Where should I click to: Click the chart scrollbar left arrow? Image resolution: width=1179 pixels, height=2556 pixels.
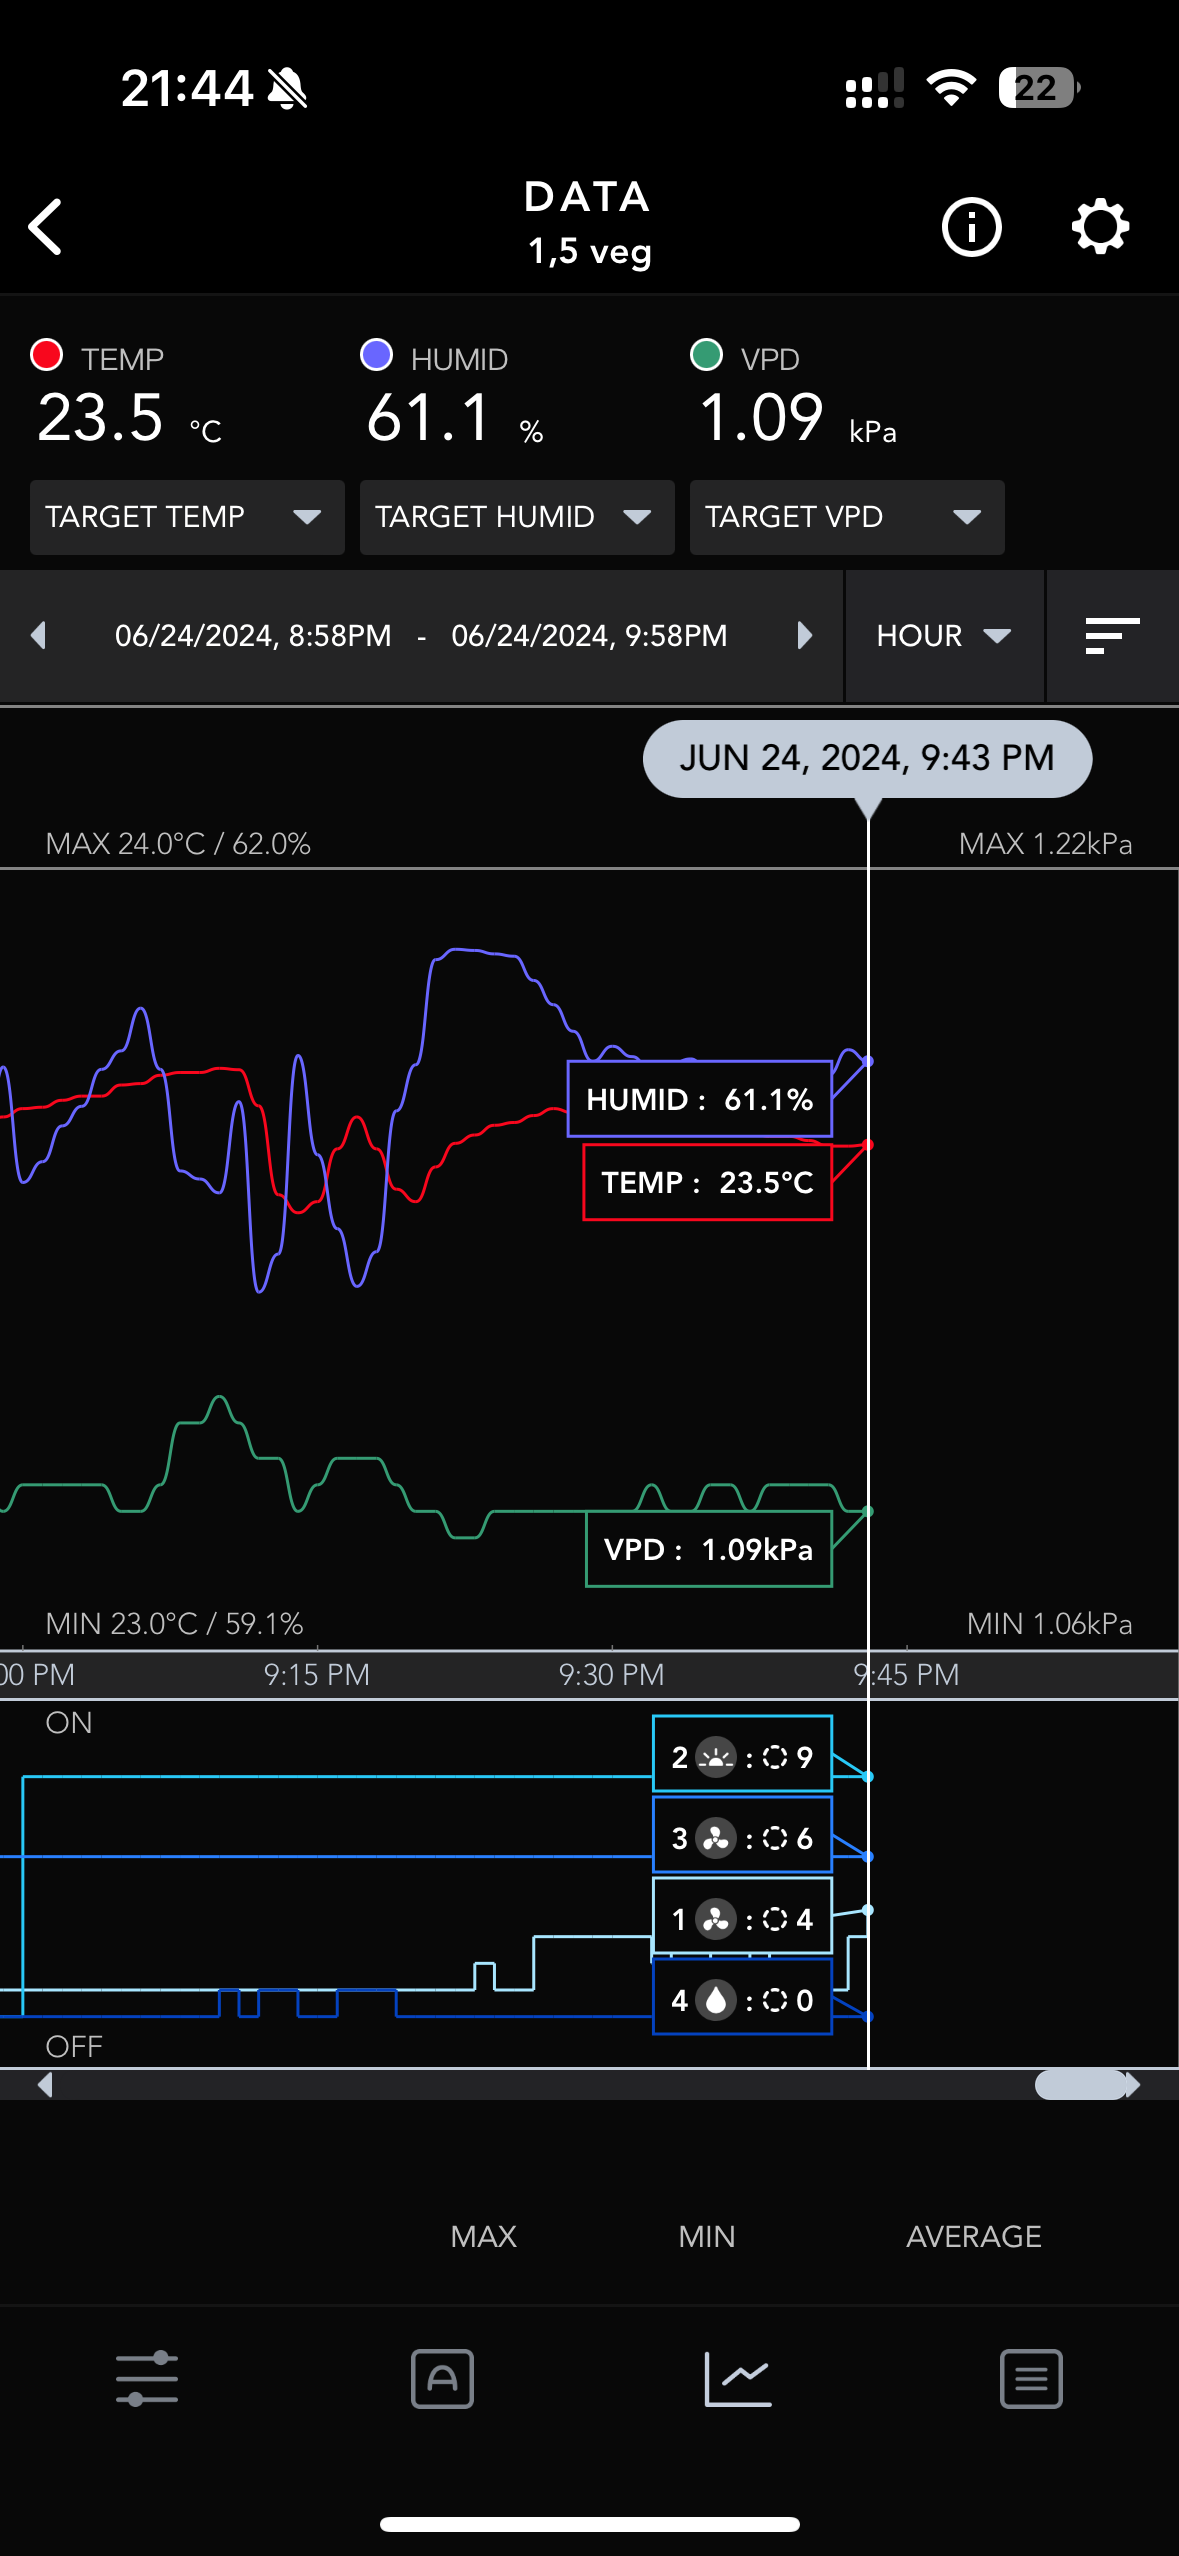44,2084
